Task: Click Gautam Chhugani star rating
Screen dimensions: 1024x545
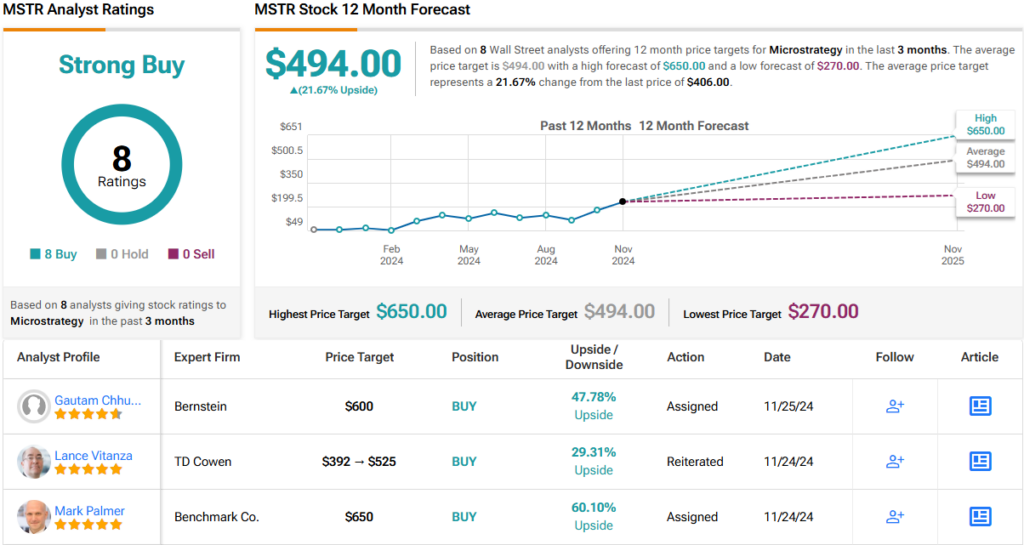Action: tap(88, 414)
